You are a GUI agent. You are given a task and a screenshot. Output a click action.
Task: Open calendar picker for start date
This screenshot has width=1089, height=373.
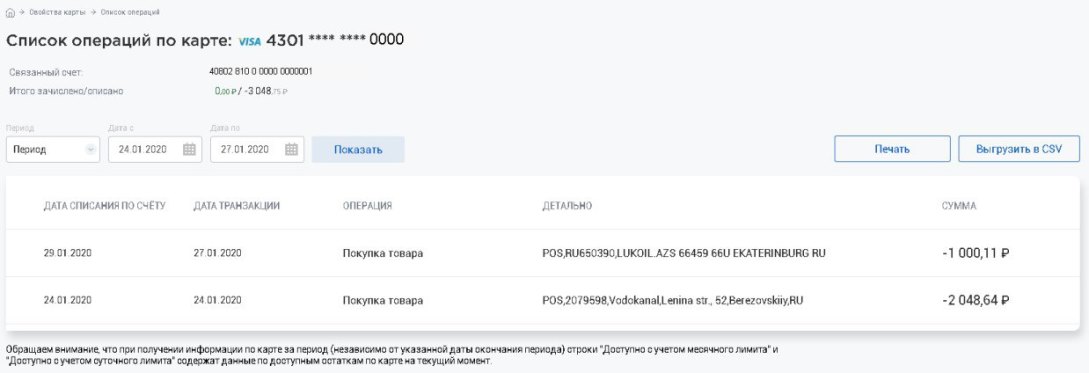(x=189, y=149)
